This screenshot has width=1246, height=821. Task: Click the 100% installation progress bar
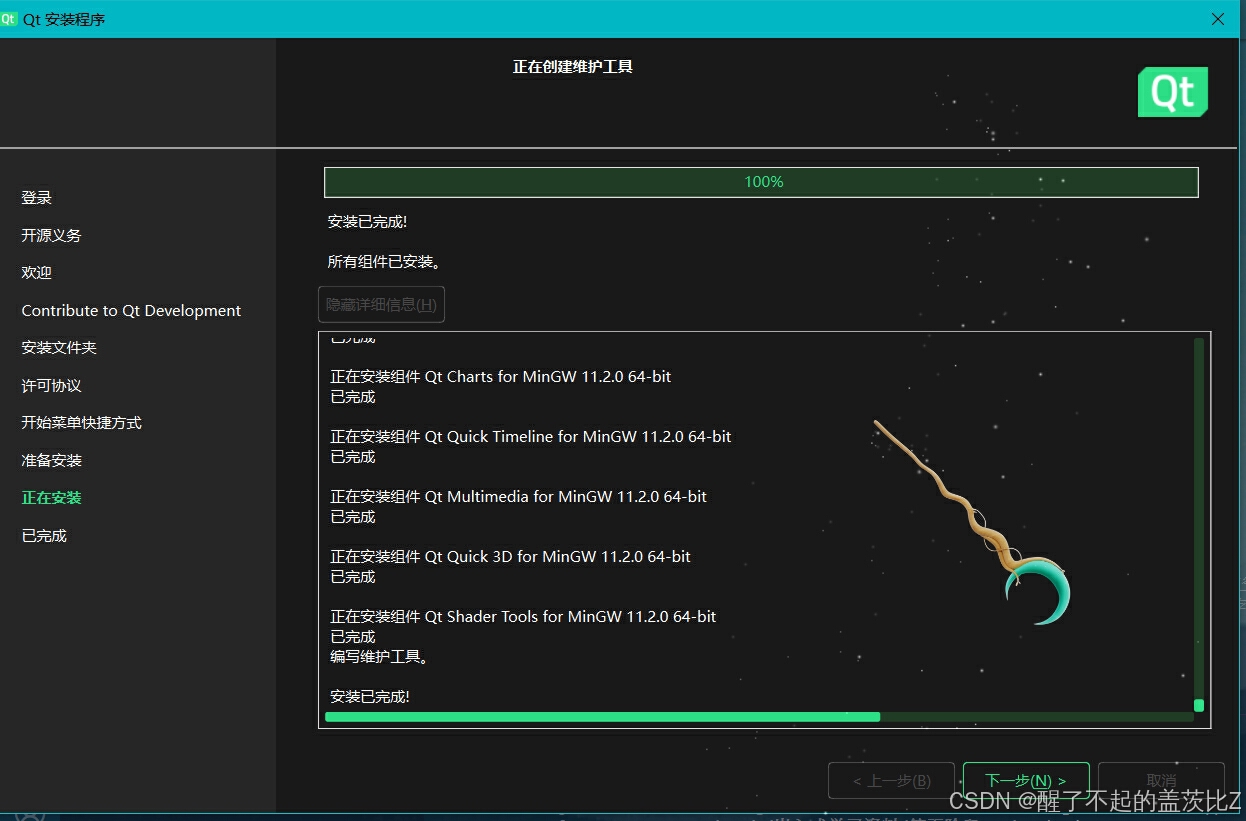[761, 182]
